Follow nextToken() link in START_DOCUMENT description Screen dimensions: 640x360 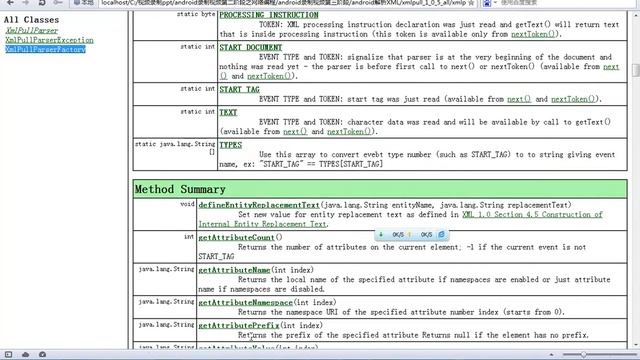[269, 76]
